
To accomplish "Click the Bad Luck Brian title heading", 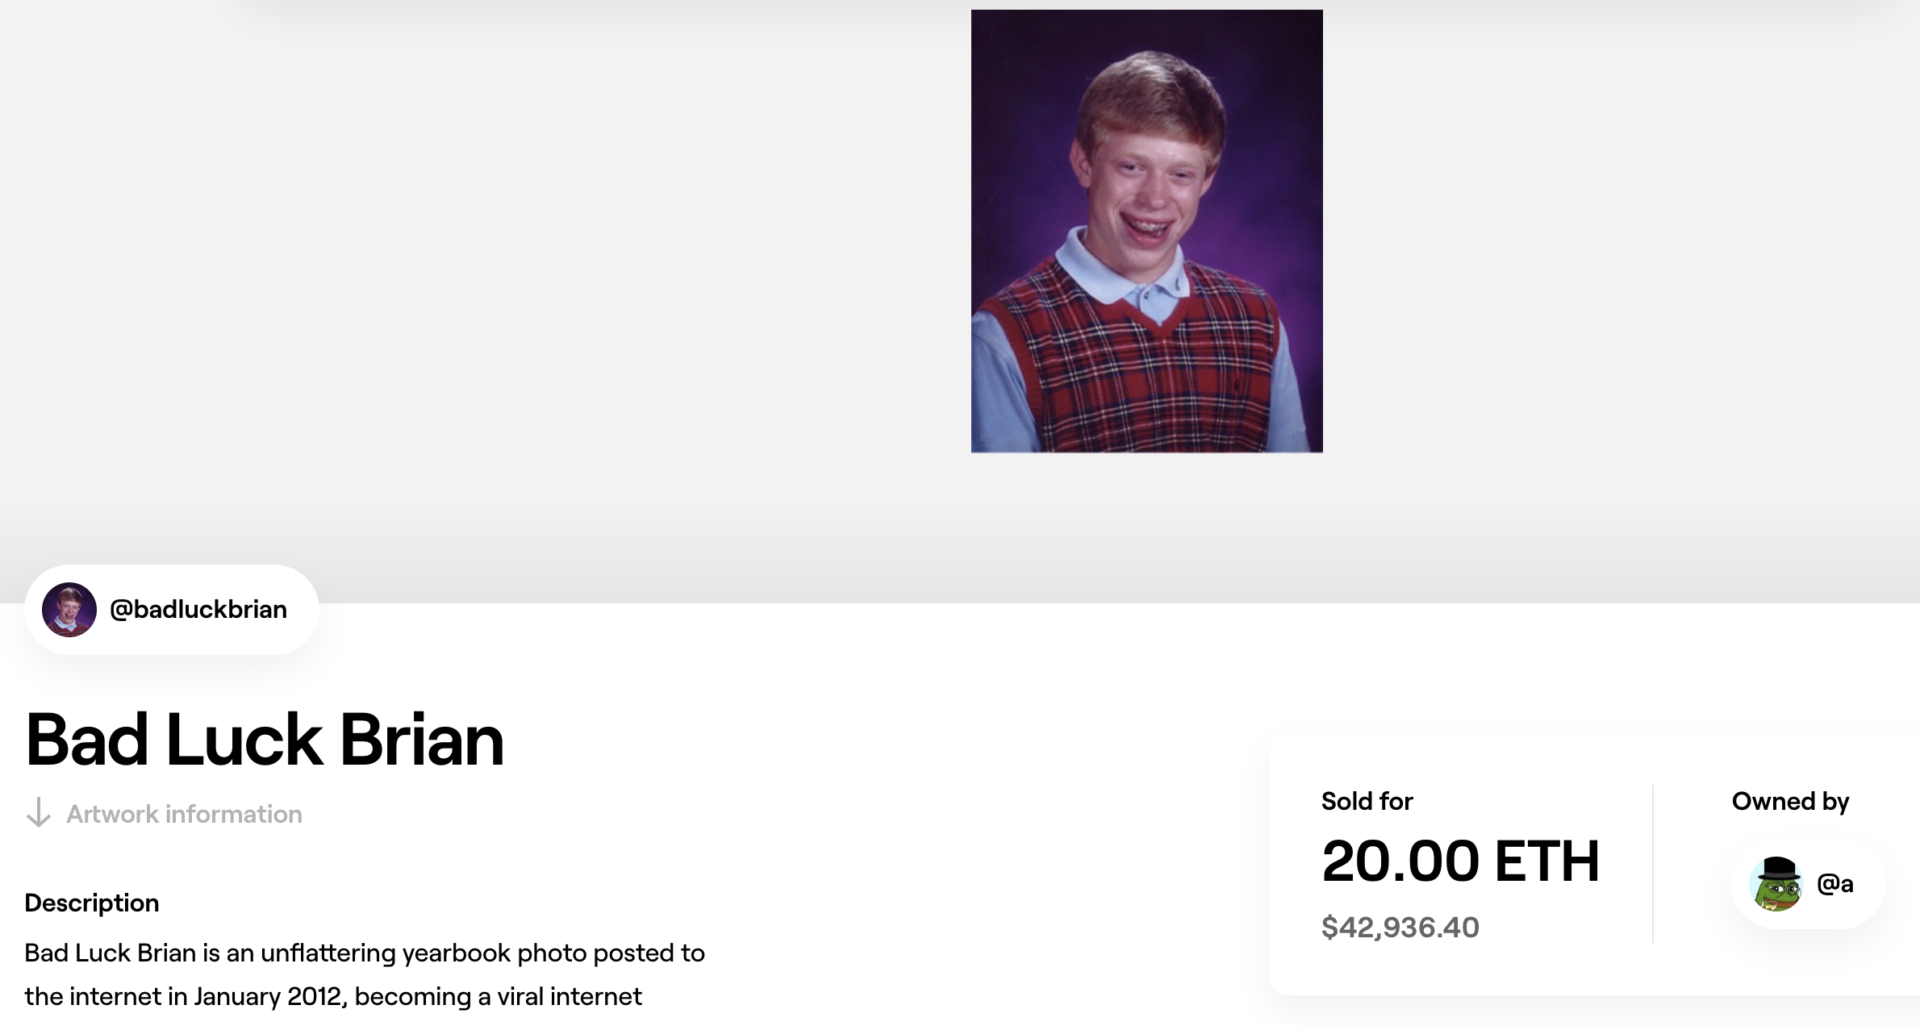I will point(264,740).
